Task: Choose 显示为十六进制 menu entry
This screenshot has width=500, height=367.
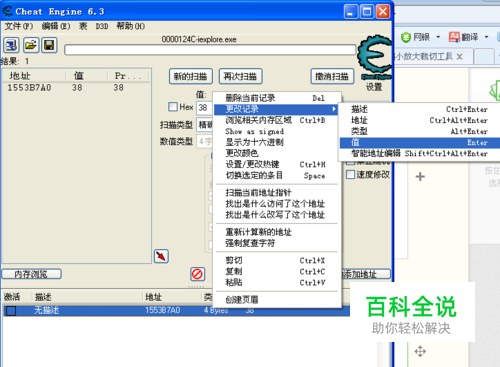Action: 276,142
